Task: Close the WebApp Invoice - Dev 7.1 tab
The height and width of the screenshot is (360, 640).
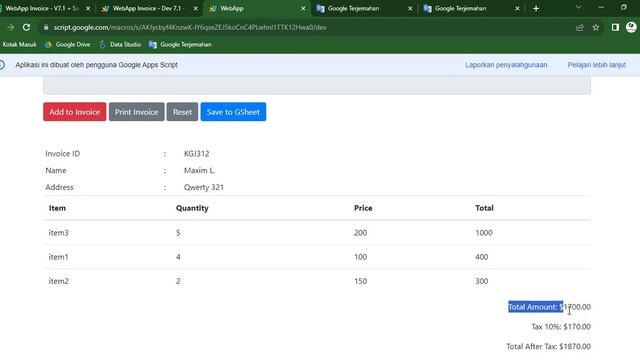Action: pos(196,9)
